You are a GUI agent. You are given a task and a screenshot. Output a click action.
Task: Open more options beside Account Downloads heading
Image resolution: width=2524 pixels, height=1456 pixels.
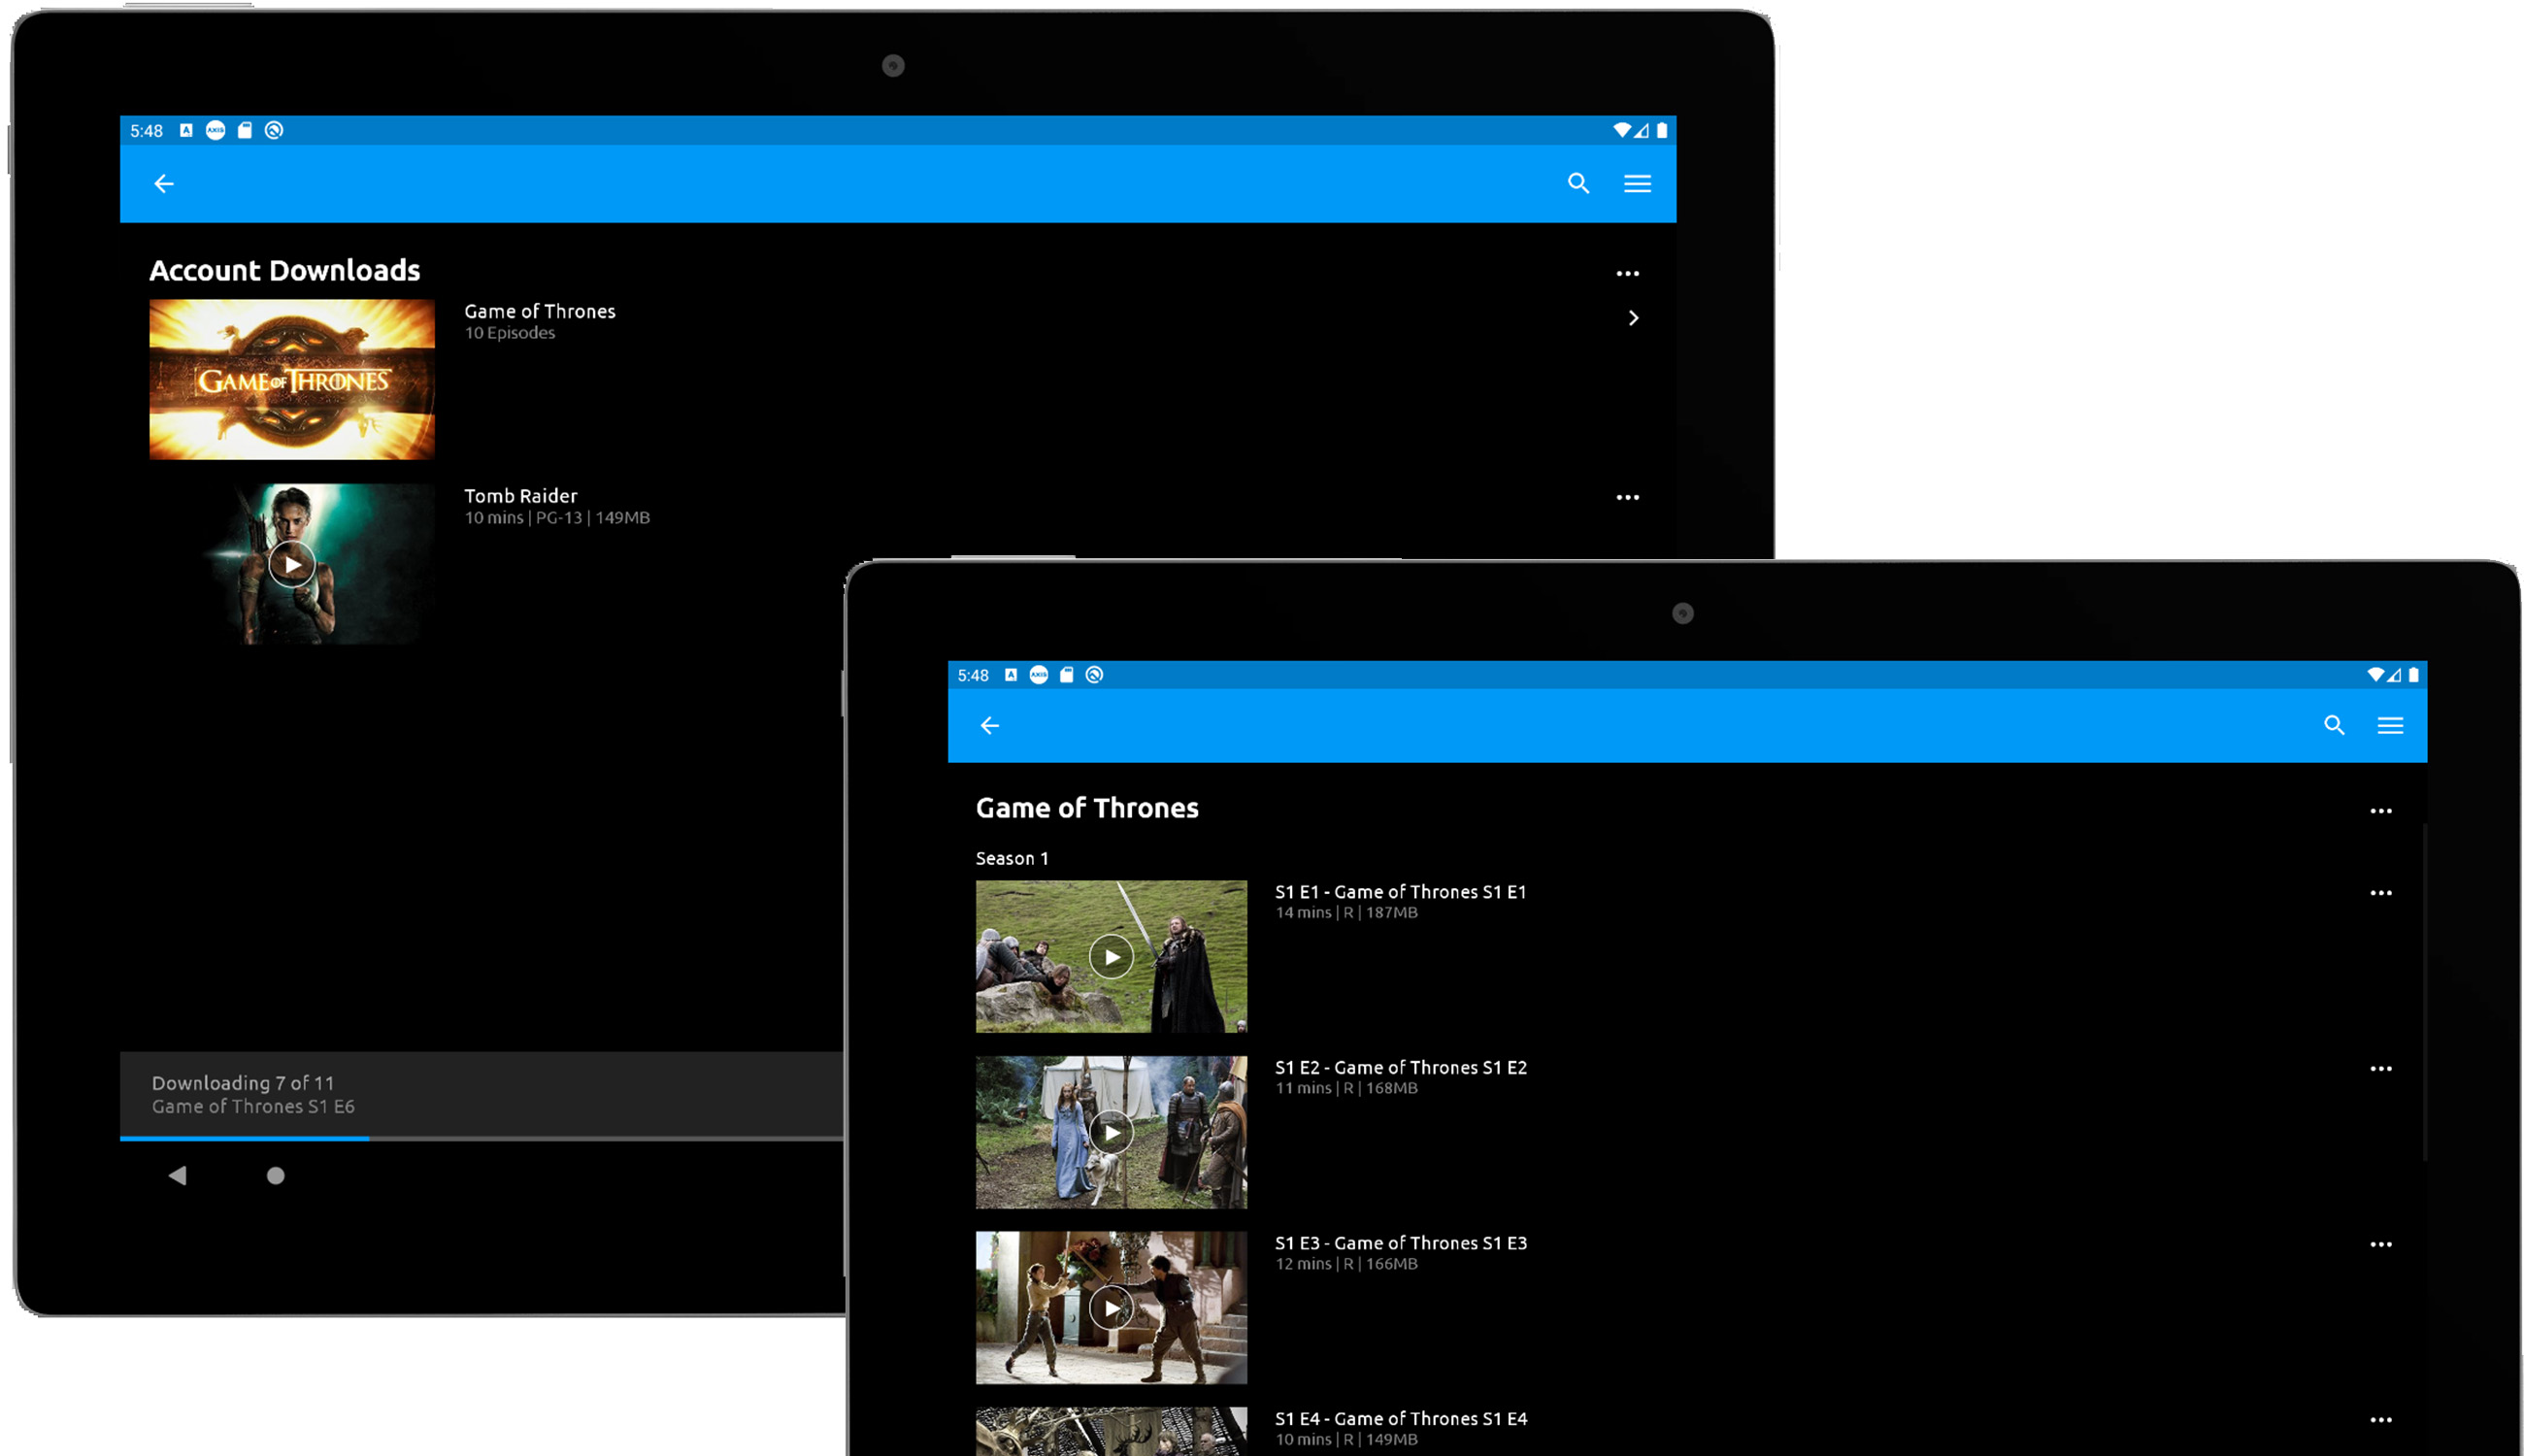(1628, 273)
